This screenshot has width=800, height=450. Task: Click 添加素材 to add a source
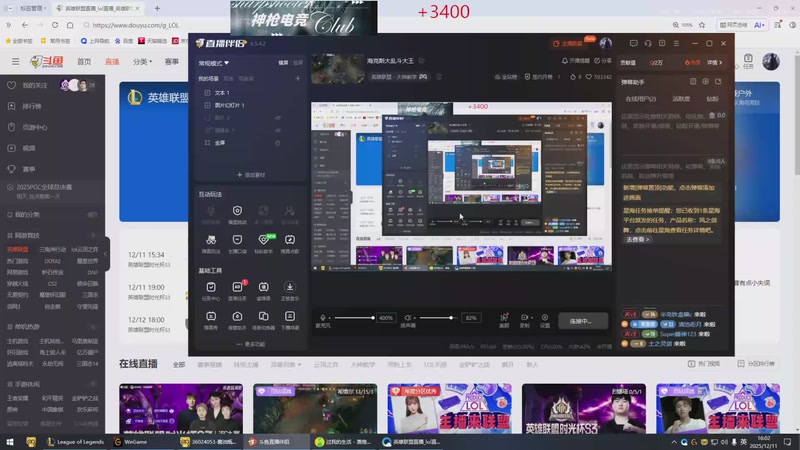pos(251,175)
